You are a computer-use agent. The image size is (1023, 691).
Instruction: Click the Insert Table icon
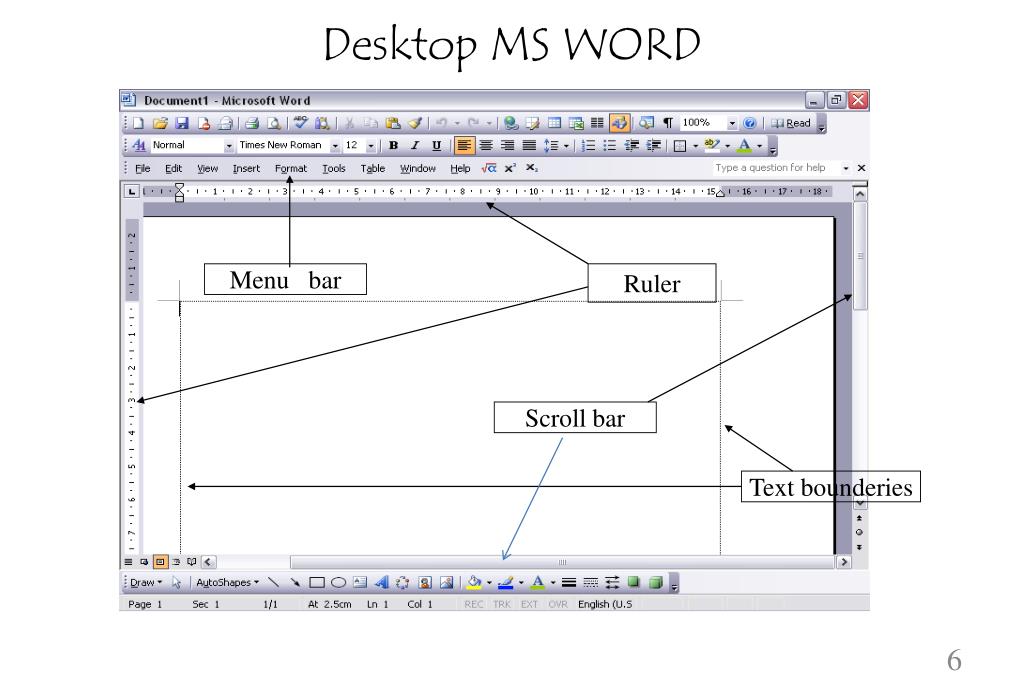(x=554, y=123)
